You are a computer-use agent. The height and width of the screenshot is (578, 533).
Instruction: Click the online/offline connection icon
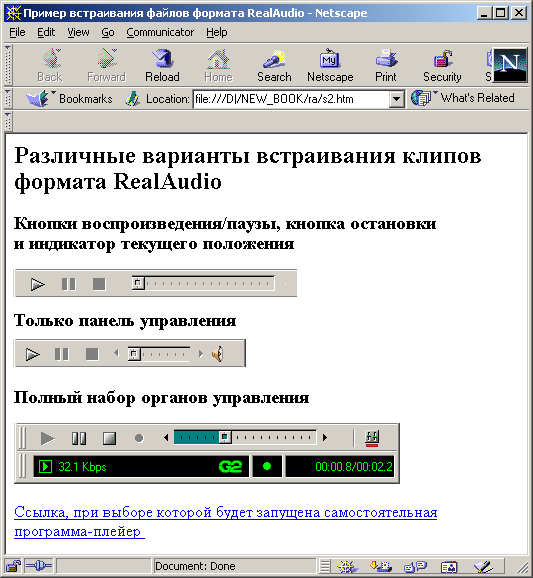39,565
